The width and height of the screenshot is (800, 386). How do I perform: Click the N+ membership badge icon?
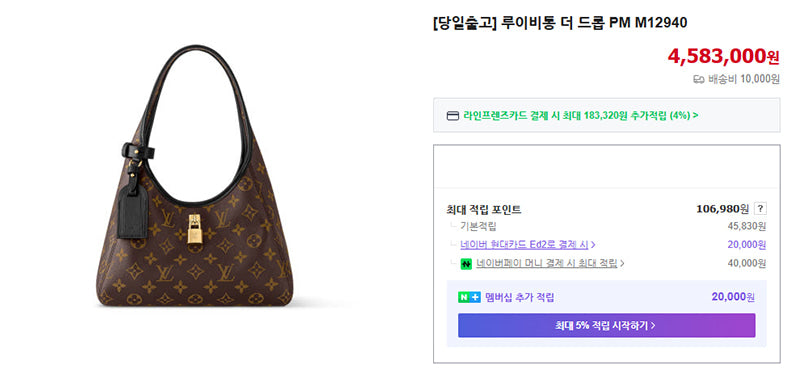coord(469,297)
